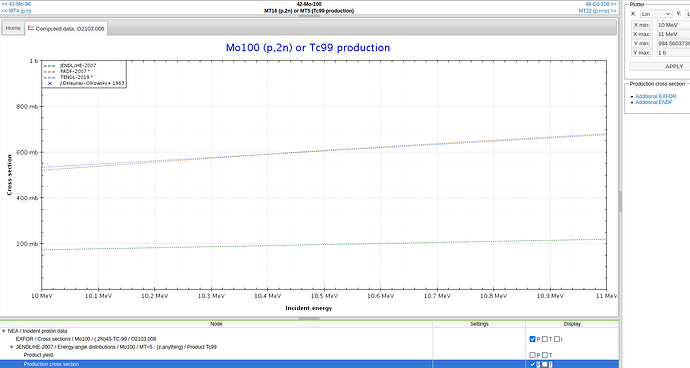The height and width of the screenshot is (368, 690).
Task: Open the Additional EXFOR link
Action: pos(655,96)
